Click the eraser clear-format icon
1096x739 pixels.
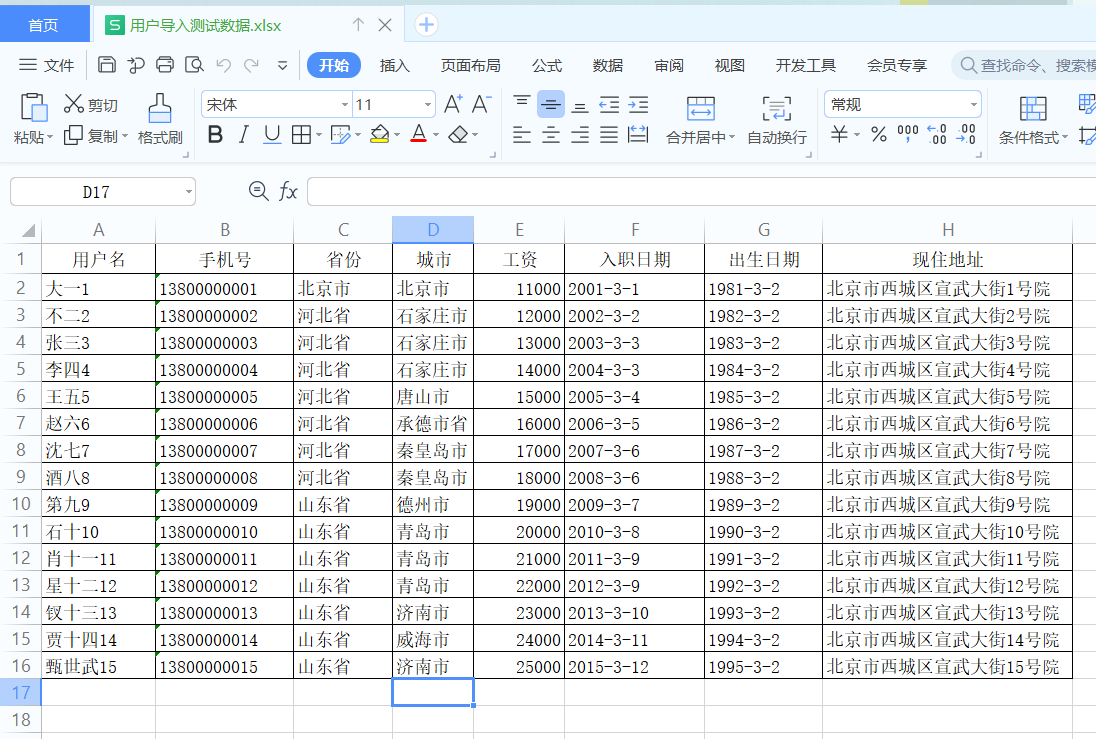point(458,134)
